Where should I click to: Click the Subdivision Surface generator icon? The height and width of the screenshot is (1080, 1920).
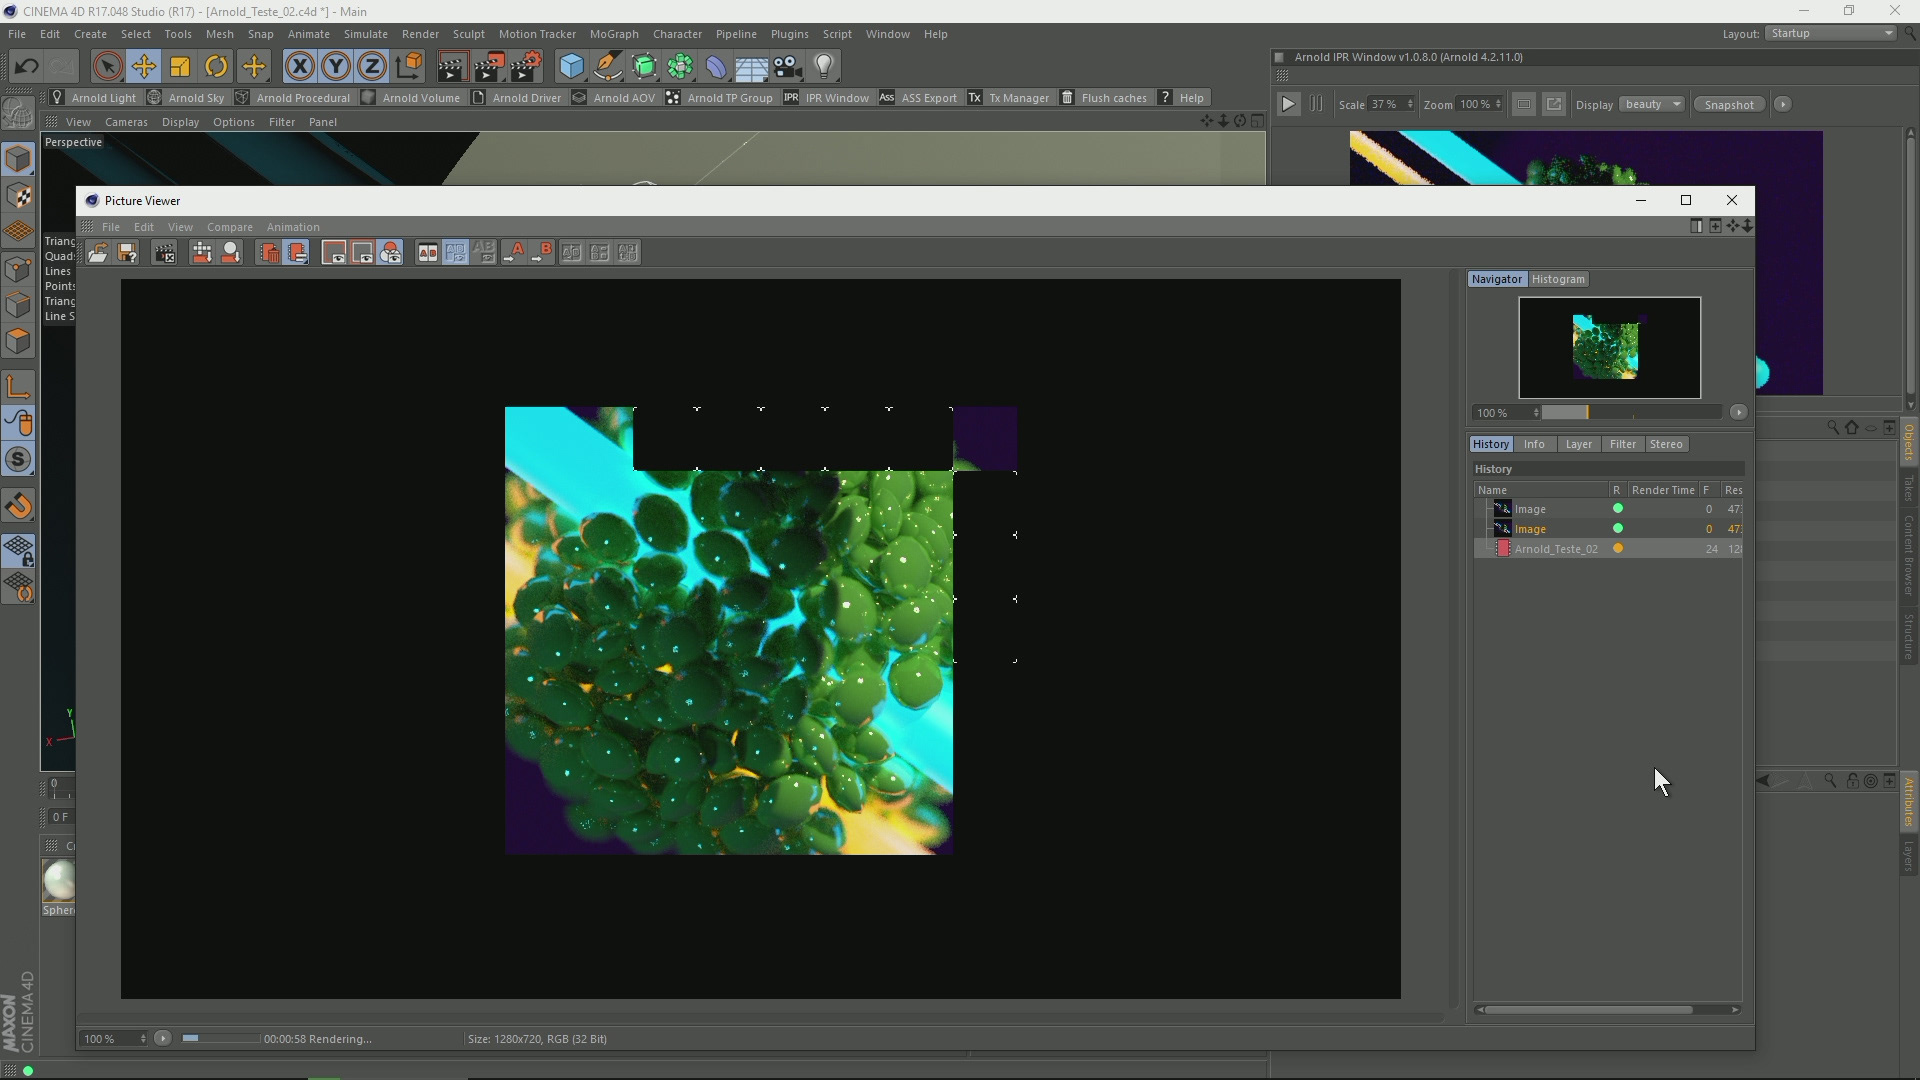coord(645,67)
